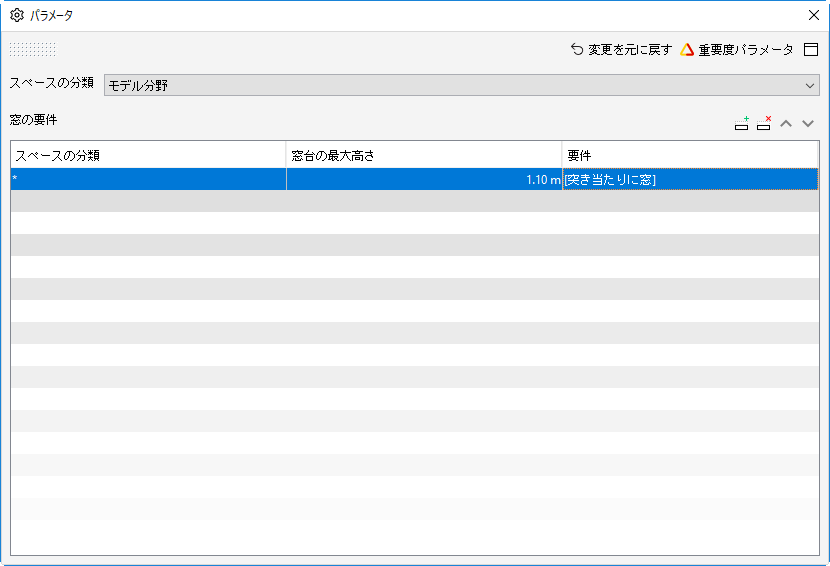This screenshot has width=830, height=566.
Task: Delete the selected row with red-x icon
Action: [764, 123]
